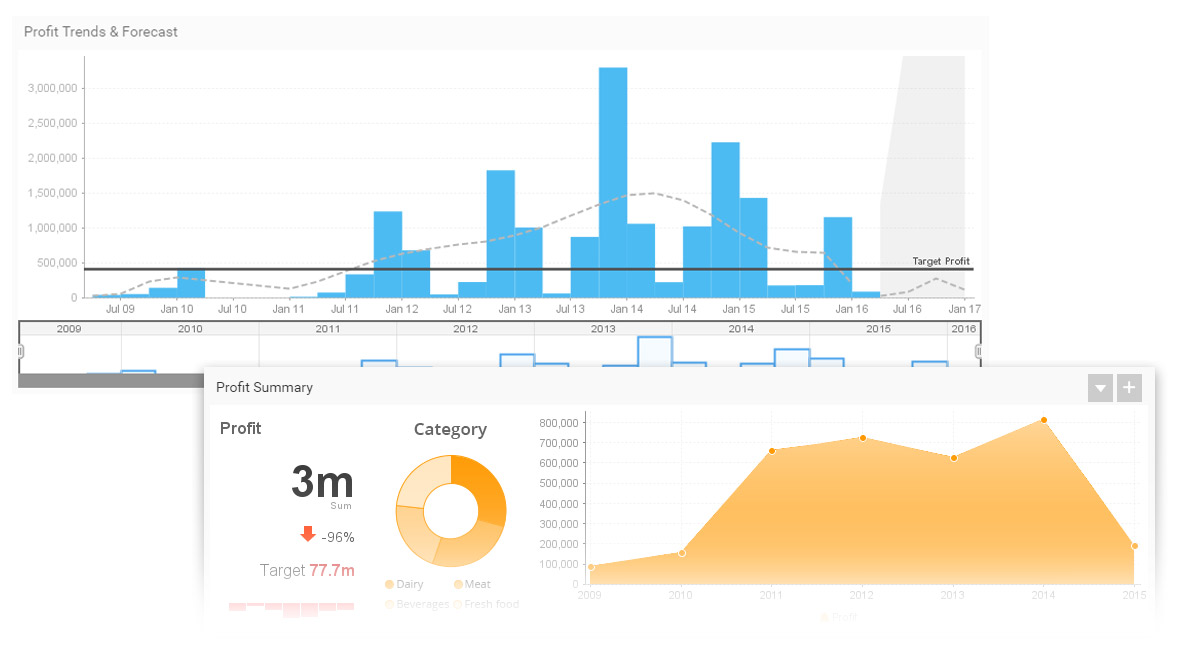
Task: Toggle the Meat legend item
Action: point(472,585)
